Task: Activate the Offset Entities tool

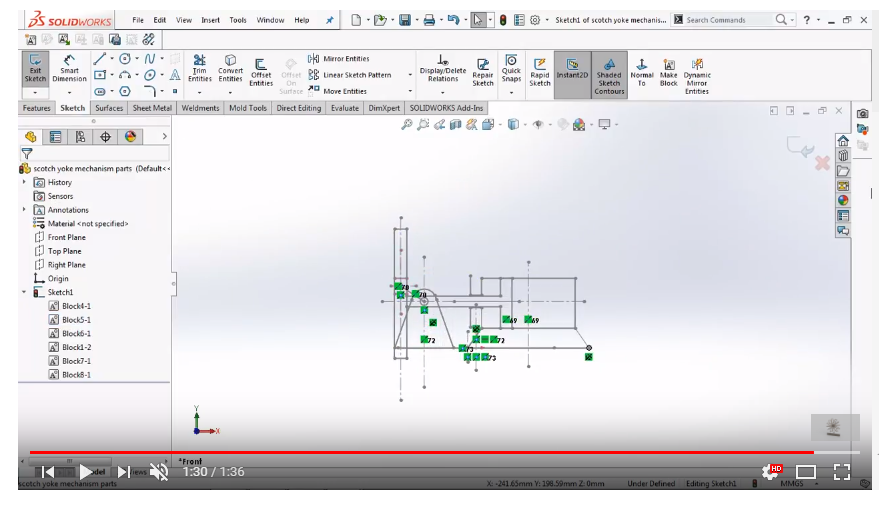Action: click(261, 70)
